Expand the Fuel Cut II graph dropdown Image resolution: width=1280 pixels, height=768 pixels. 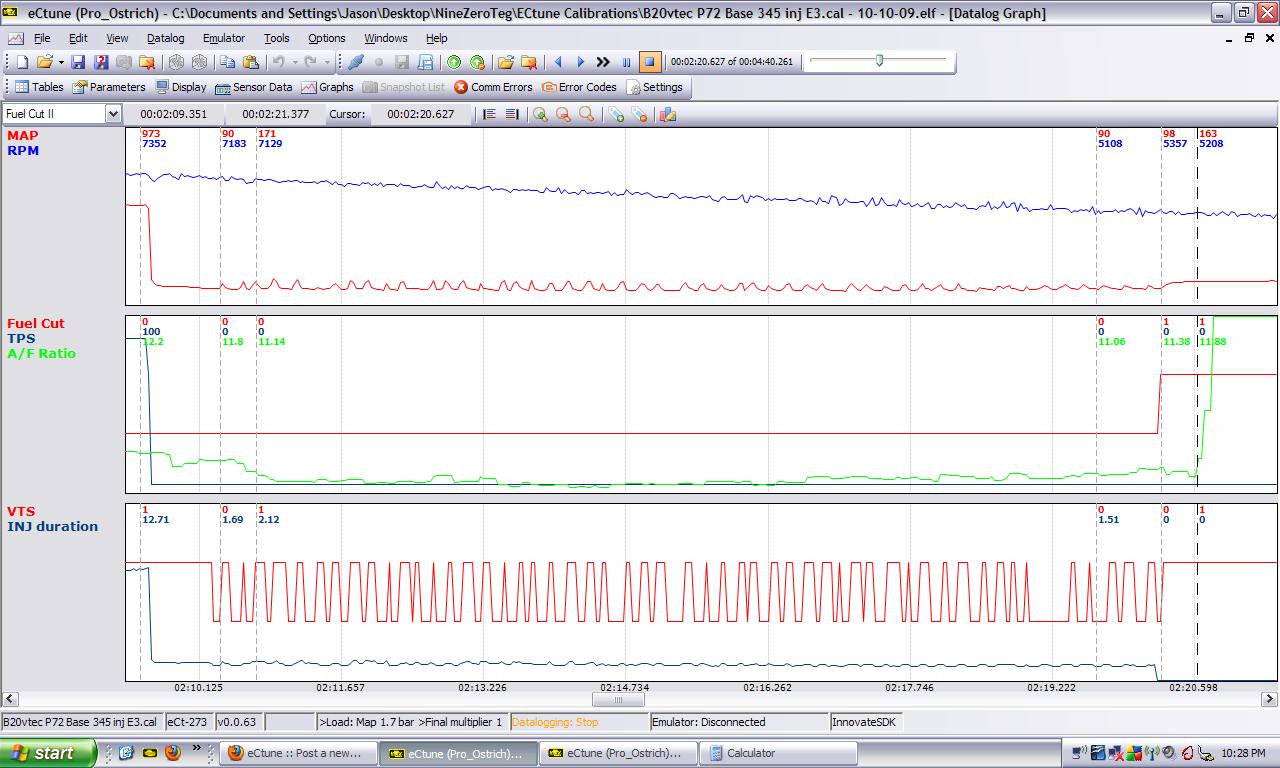(113, 114)
